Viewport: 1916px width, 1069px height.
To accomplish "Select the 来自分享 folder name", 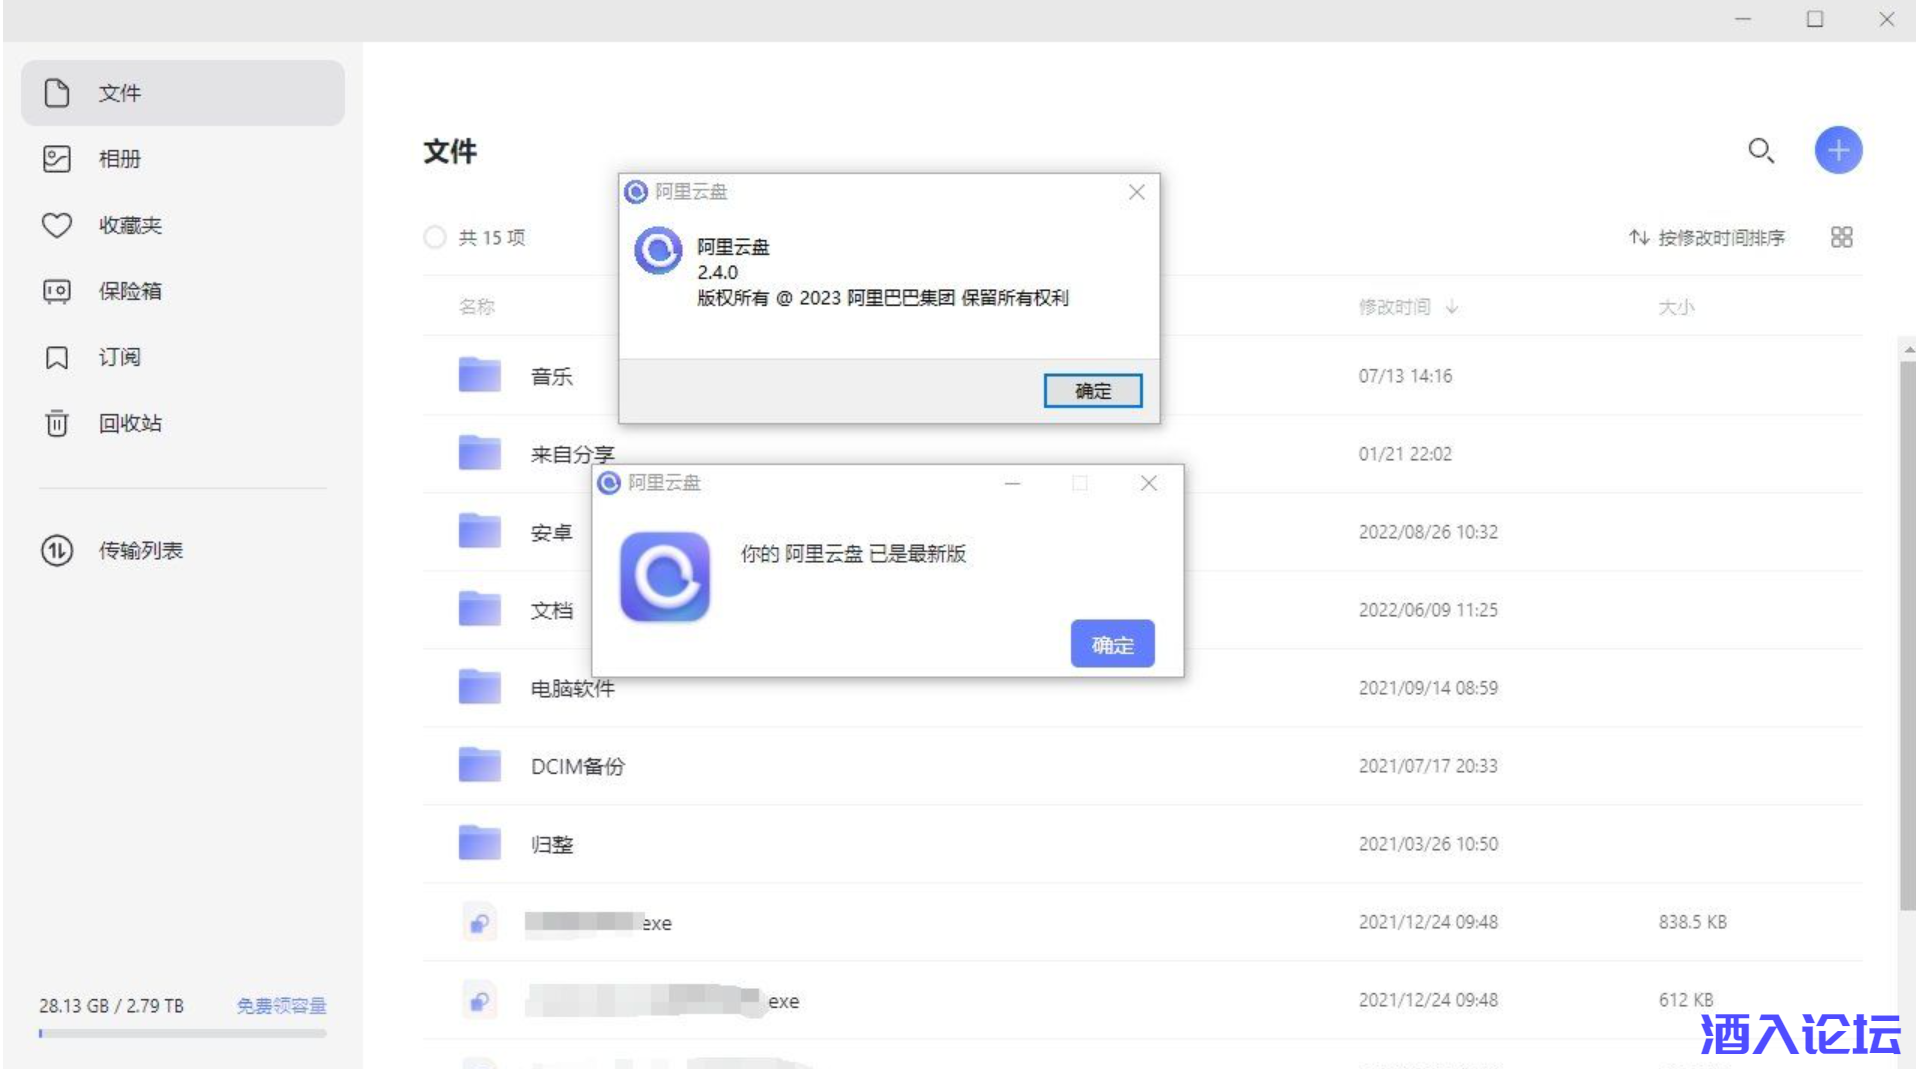I will coord(572,454).
